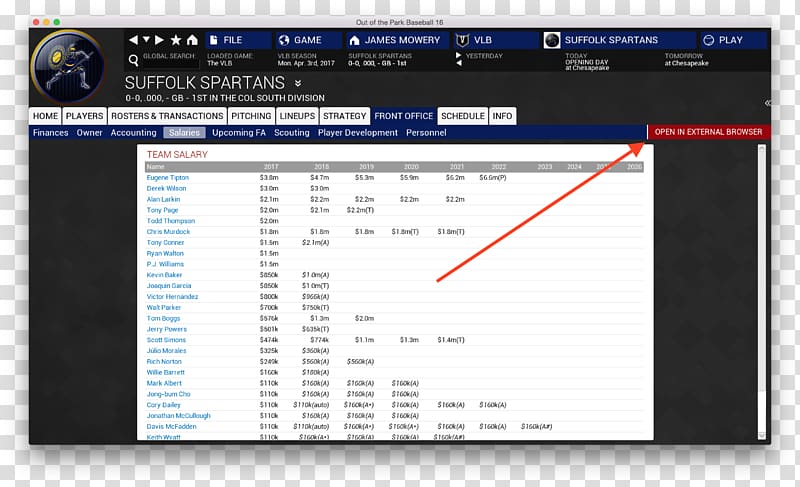Open the Owner sub-tab
This screenshot has width=800, height=487.
89,133
